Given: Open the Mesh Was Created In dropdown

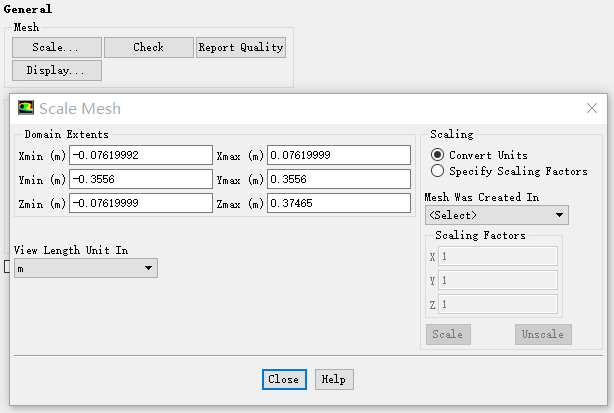Looking at the screenshot, I should point(497,215).
